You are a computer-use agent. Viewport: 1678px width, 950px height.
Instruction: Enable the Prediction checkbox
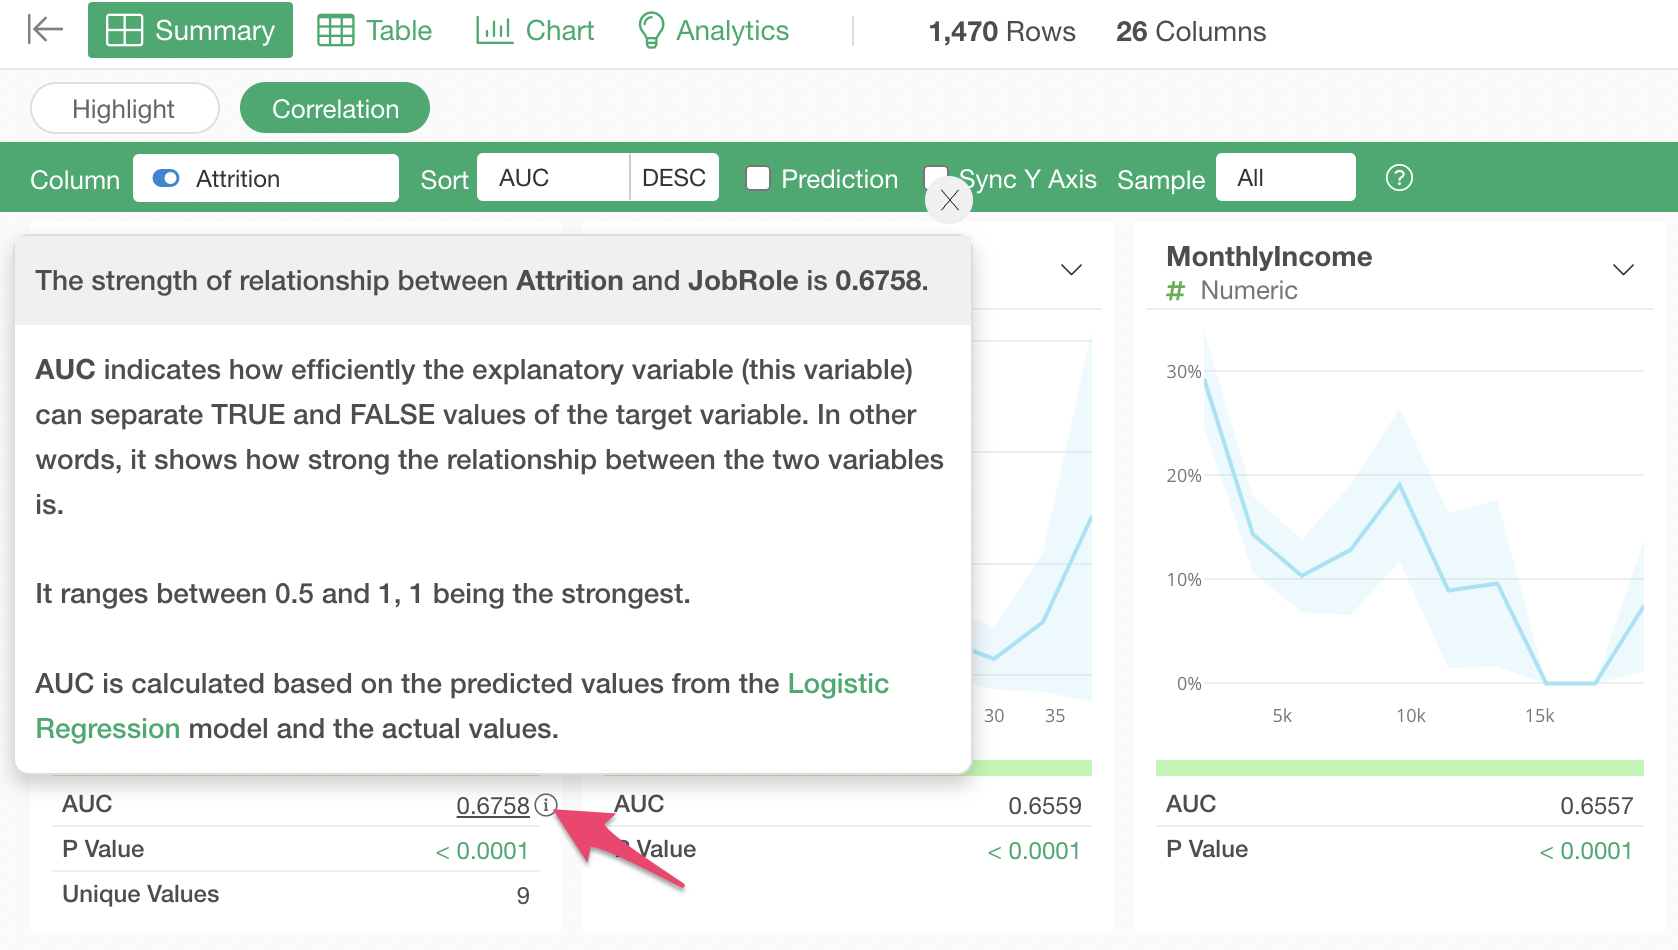[759, 178]
